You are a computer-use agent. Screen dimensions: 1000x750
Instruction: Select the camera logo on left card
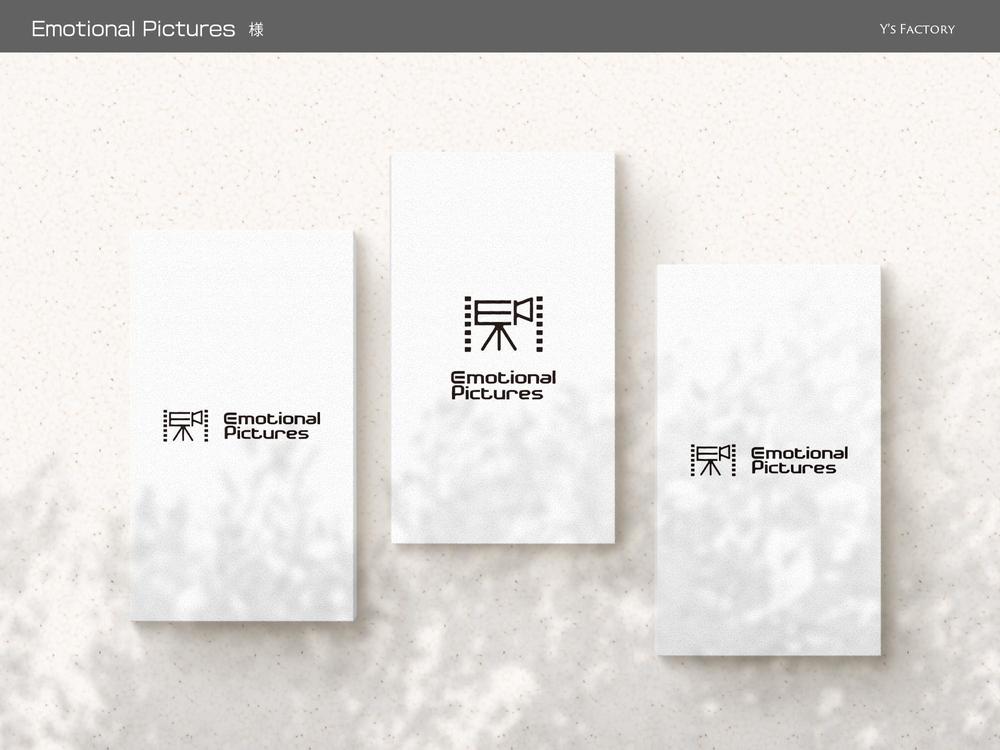click(186, 425)
